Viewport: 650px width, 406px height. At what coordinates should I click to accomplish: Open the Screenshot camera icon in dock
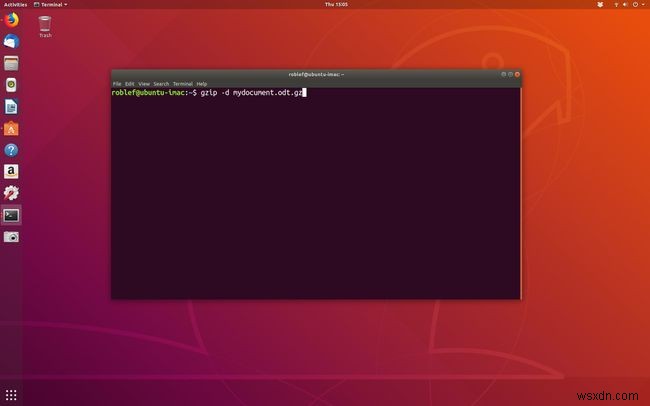click(x=11, y=237)
